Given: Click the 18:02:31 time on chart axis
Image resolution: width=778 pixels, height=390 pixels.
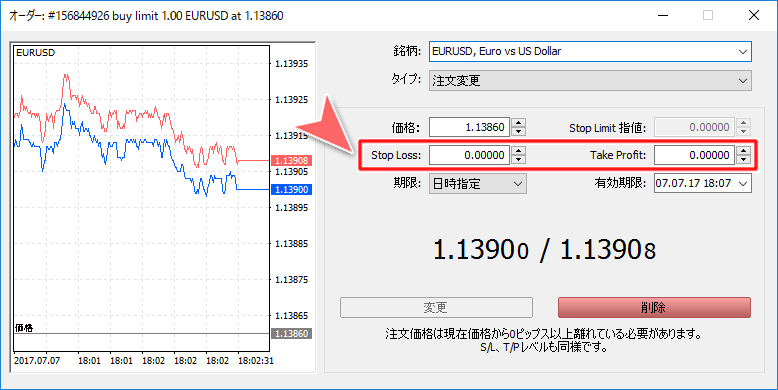Looking at the screenshot, I should point(256,361).
